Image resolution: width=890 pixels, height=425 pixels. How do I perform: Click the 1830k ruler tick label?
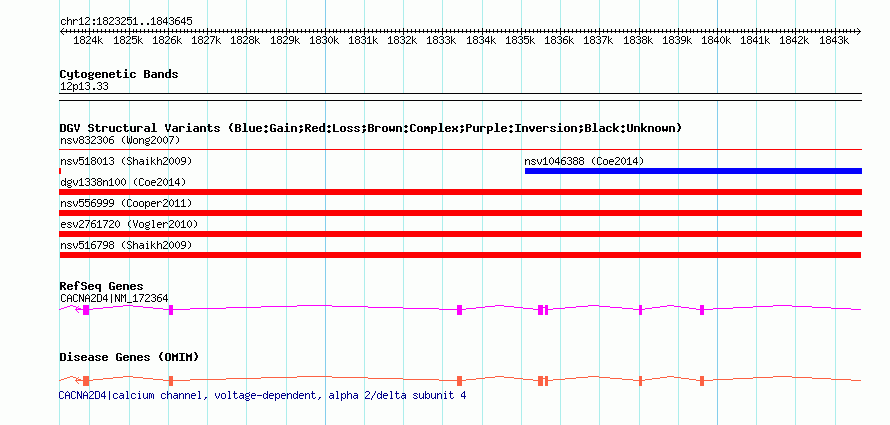324,40
